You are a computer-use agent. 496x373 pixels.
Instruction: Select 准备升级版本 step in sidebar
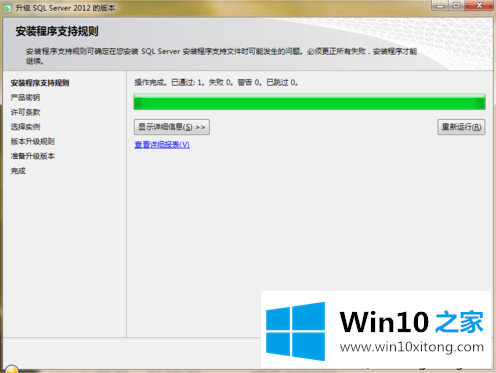tap(33, 156)
